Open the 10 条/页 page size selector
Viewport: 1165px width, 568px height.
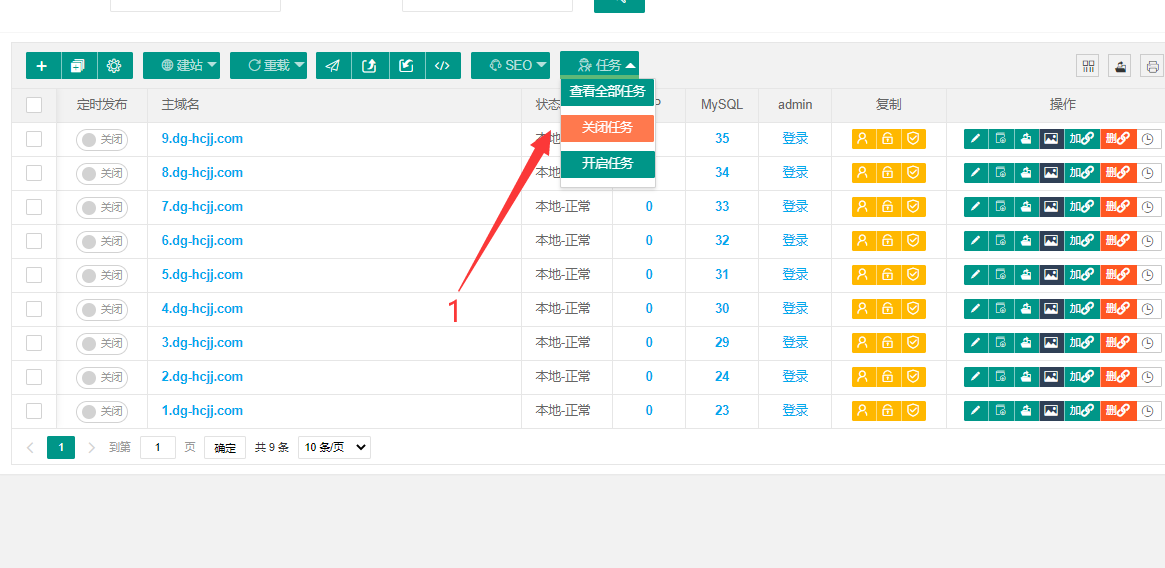click(x=334, y=448)
